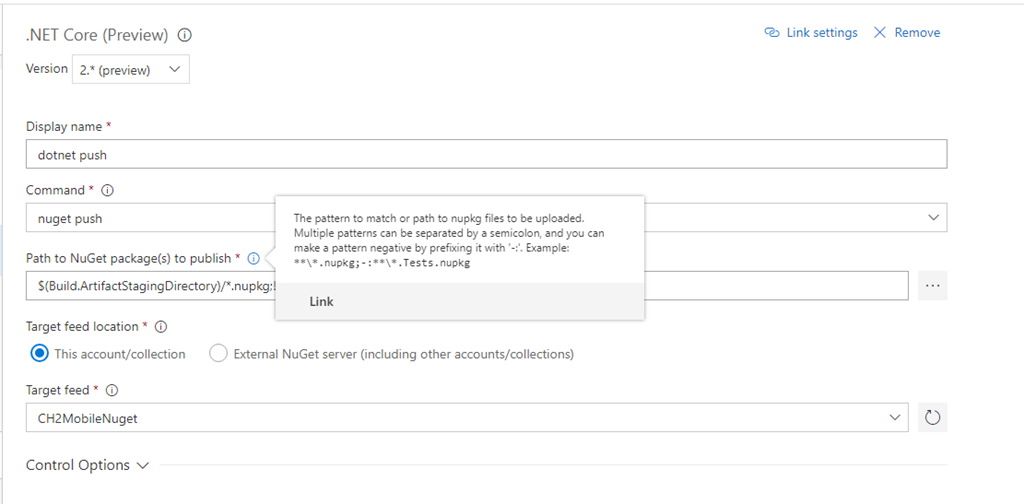Viewport: 1024px width, 504px height.
Task: Open the CH2MobileNuget Target feed dropdown
Action: 466,418
